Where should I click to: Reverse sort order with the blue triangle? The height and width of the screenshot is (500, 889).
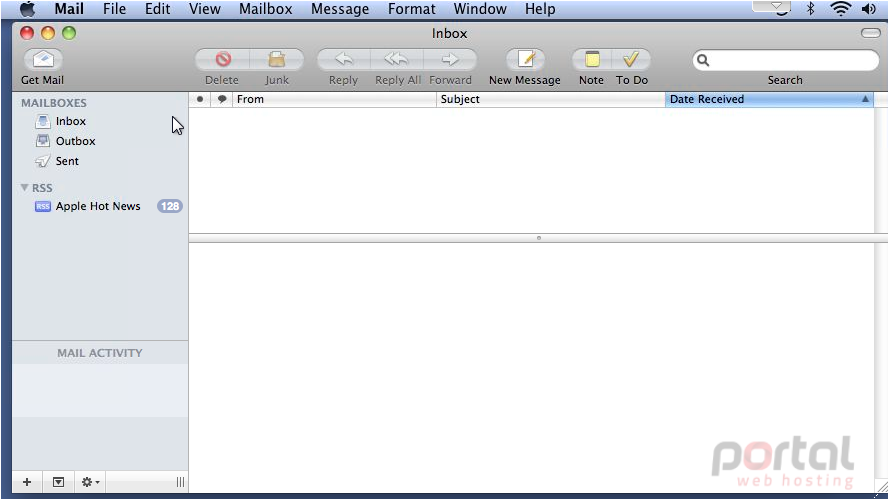(x=865, y=99)
